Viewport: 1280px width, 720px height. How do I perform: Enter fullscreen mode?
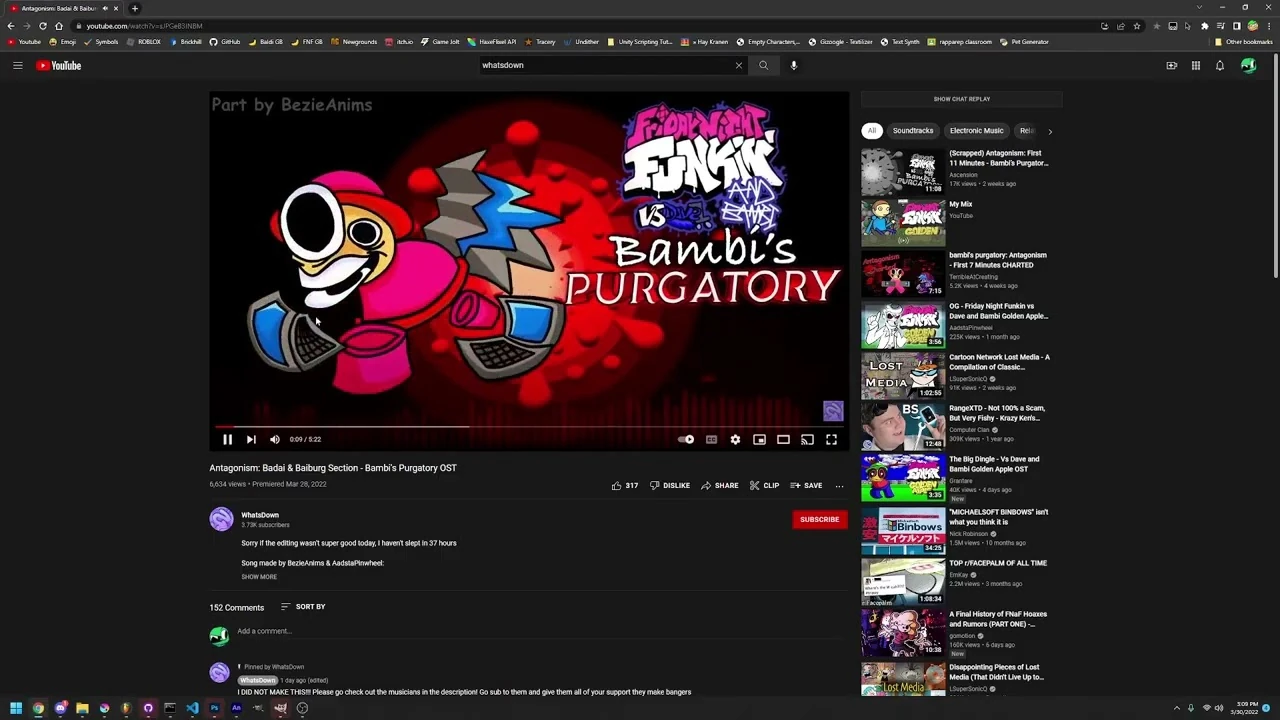[x=831, y=439]
